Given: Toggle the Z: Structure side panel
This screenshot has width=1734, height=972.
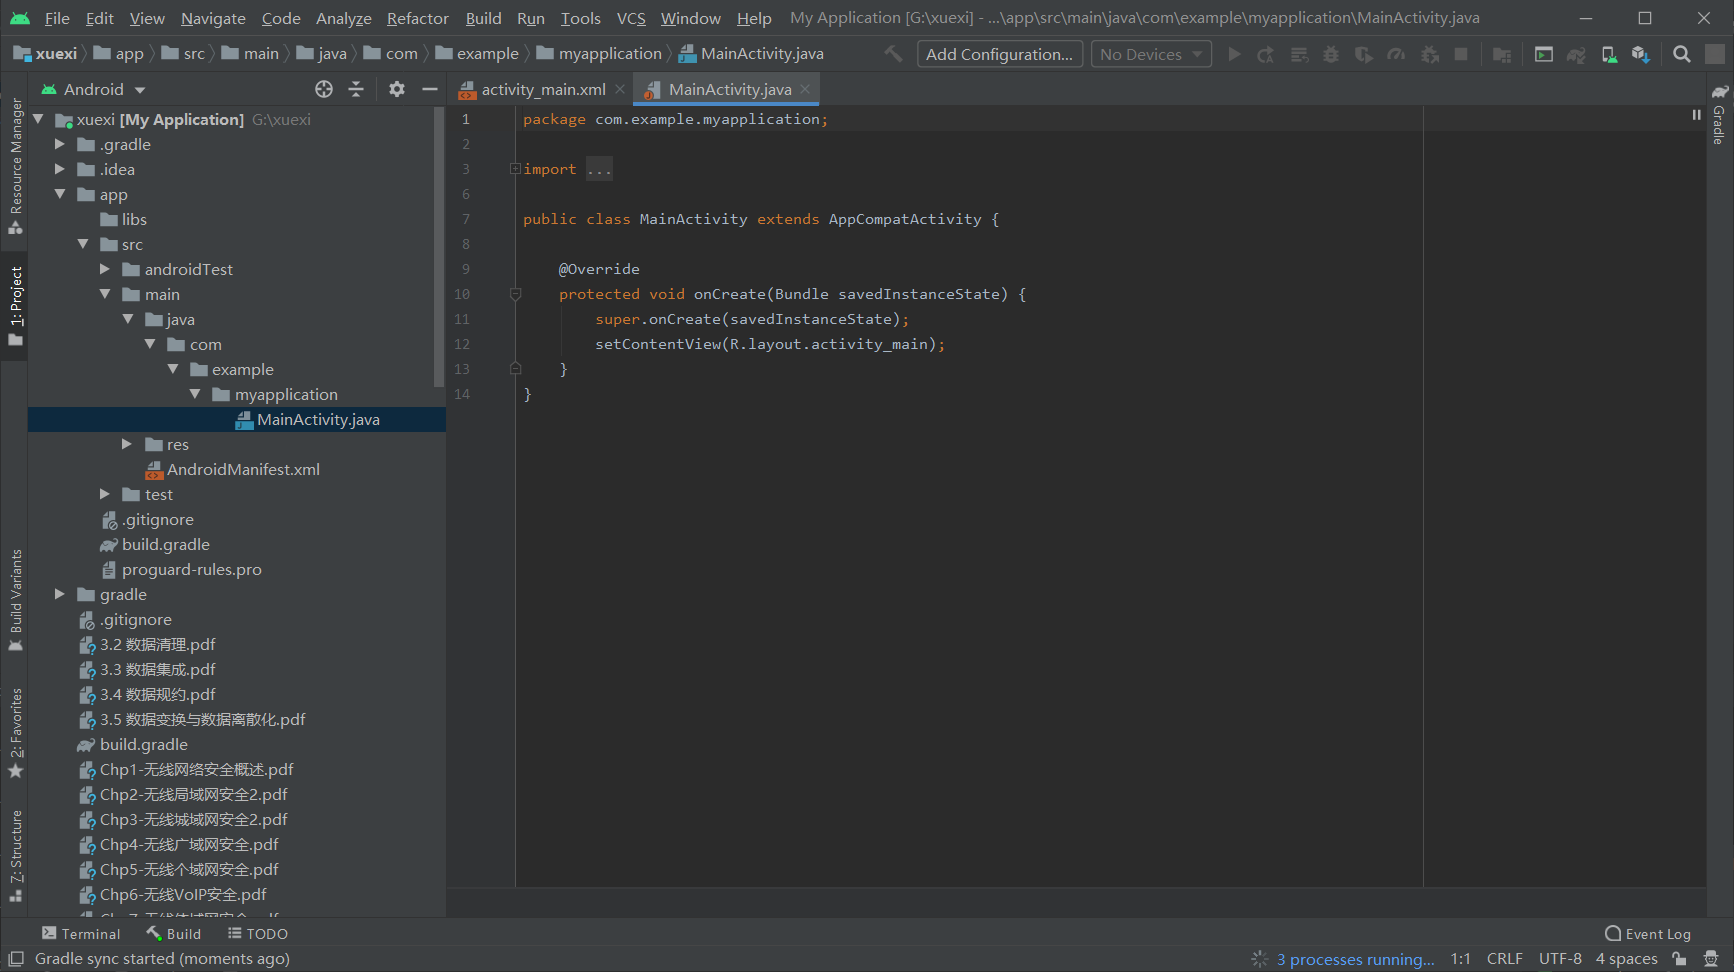Looking at the screenshot, I should coord(15,857).
